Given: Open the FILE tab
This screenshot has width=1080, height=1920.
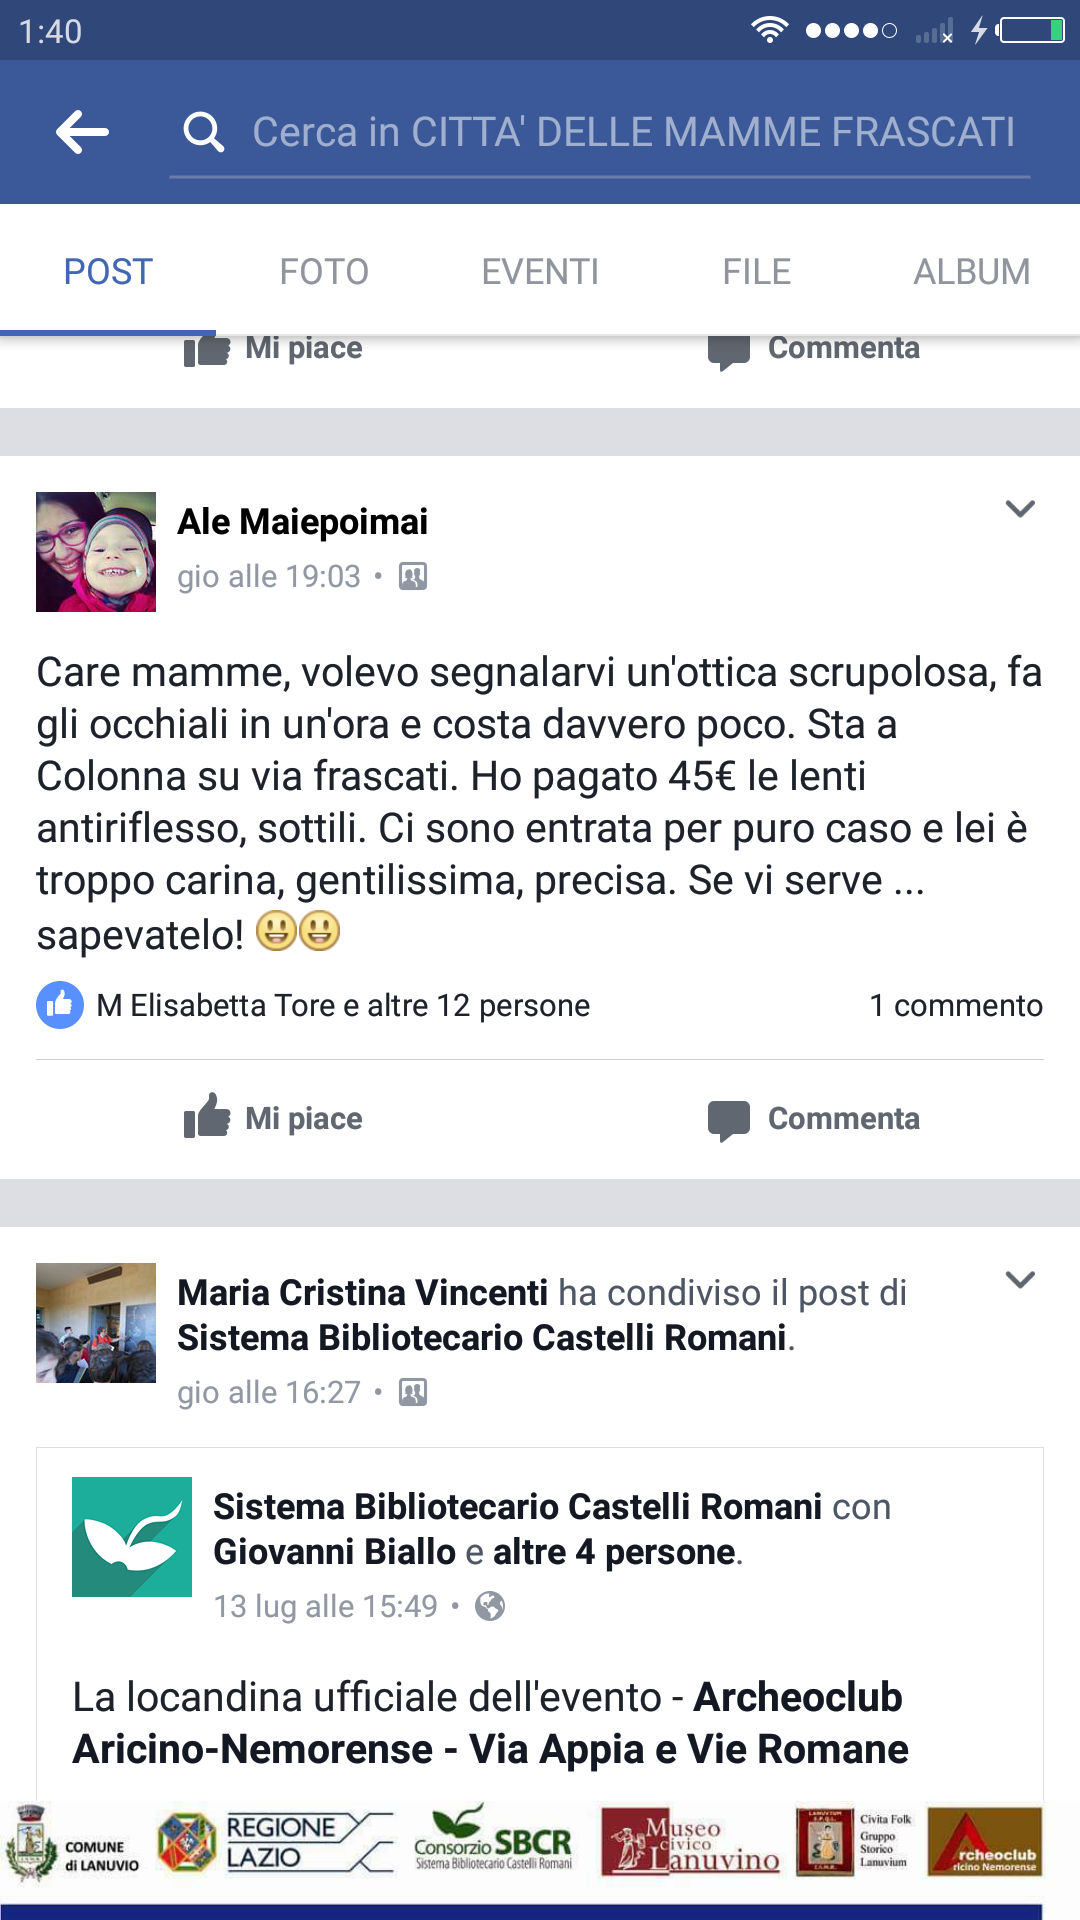Looking at the screenshot, I should point(757,272).
